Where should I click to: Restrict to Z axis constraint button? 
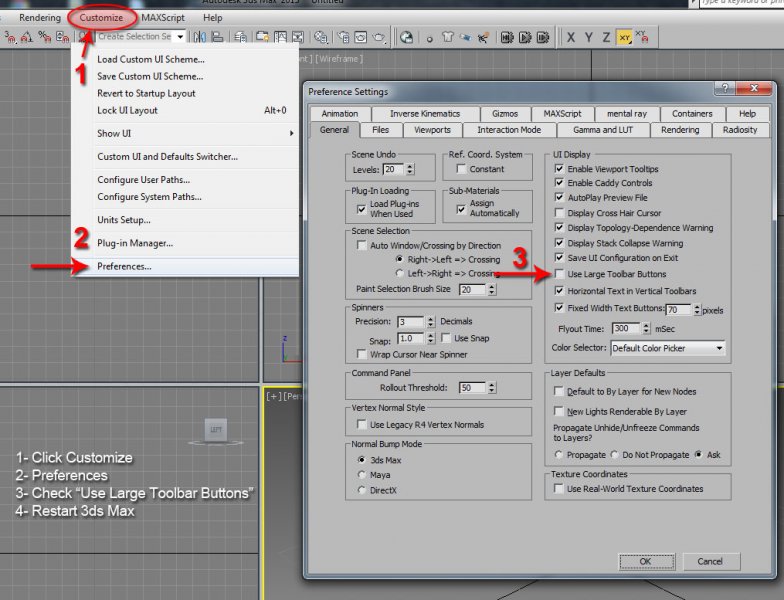[x=606, y=37]
